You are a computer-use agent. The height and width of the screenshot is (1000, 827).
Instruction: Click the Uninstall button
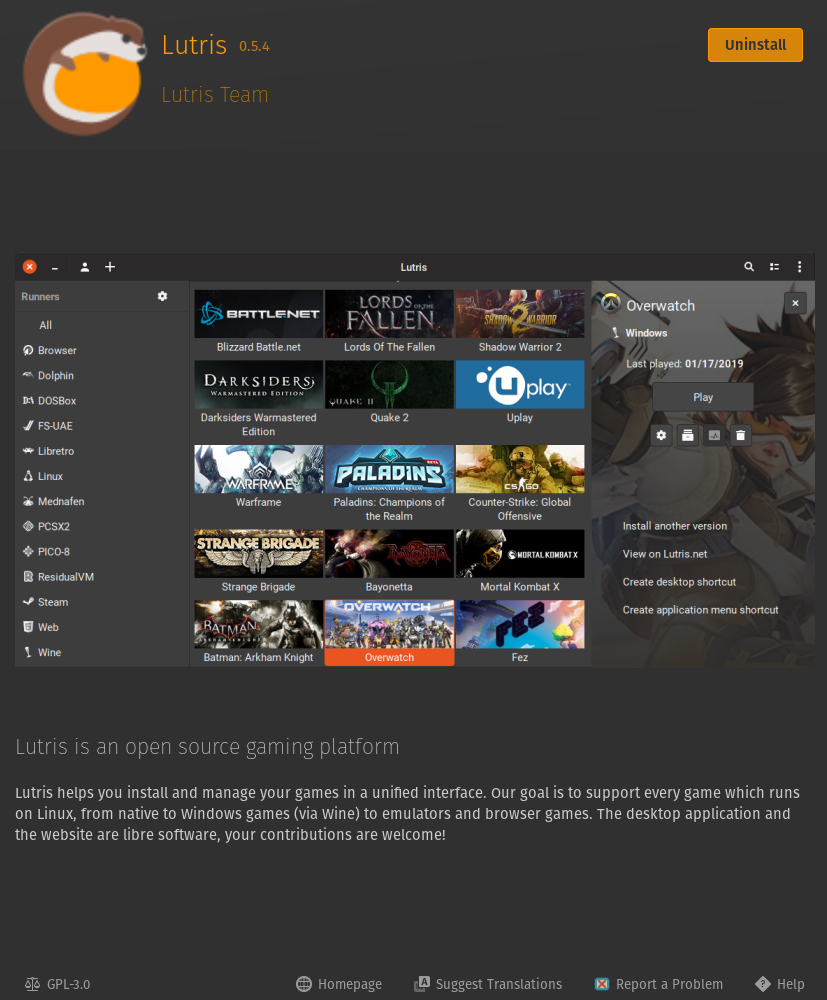click(x=755, y=45)
